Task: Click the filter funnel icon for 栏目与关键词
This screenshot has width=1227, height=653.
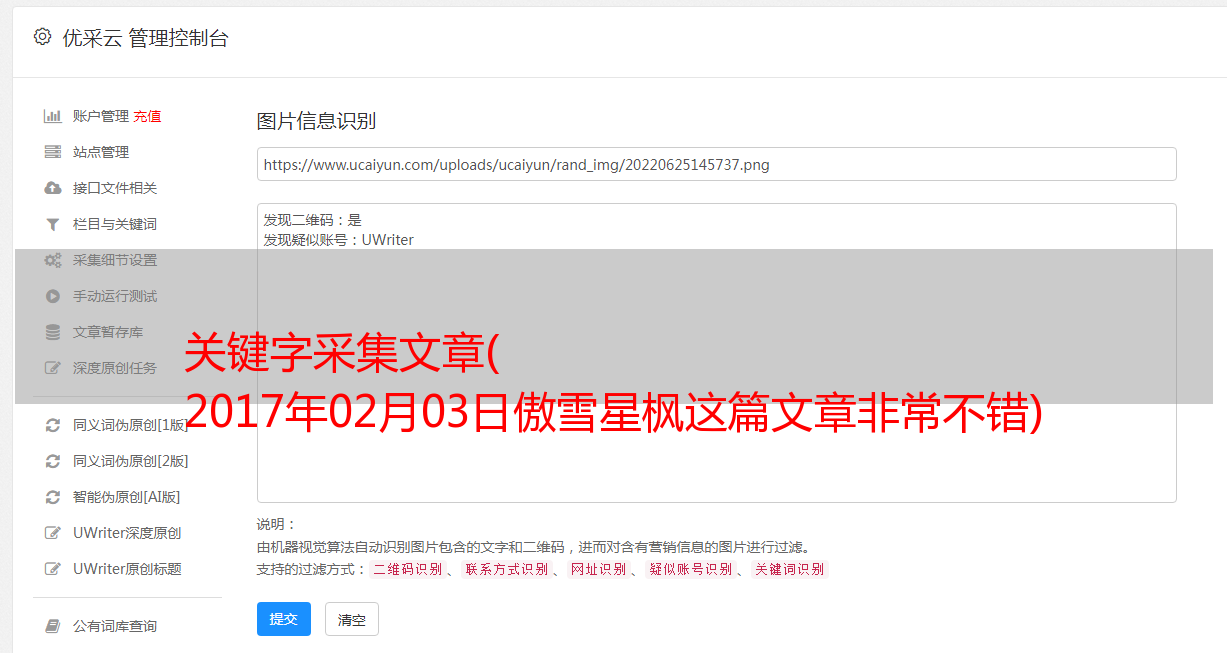Action: [53, 224]
